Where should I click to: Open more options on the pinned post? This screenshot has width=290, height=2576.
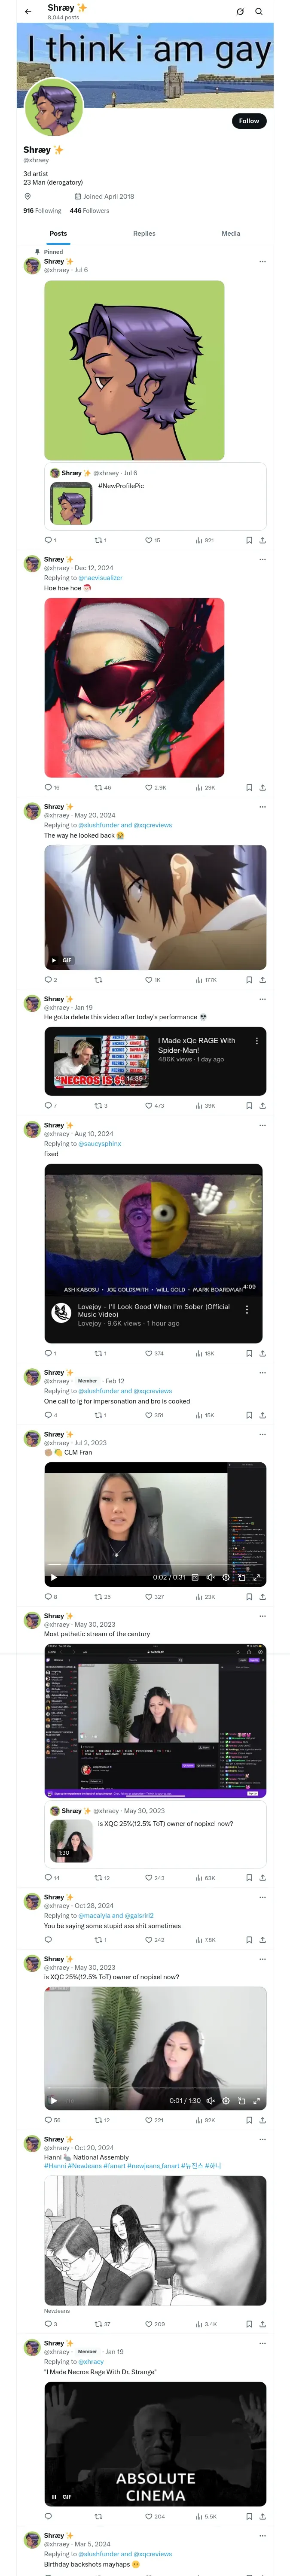[x=263, y=261]
